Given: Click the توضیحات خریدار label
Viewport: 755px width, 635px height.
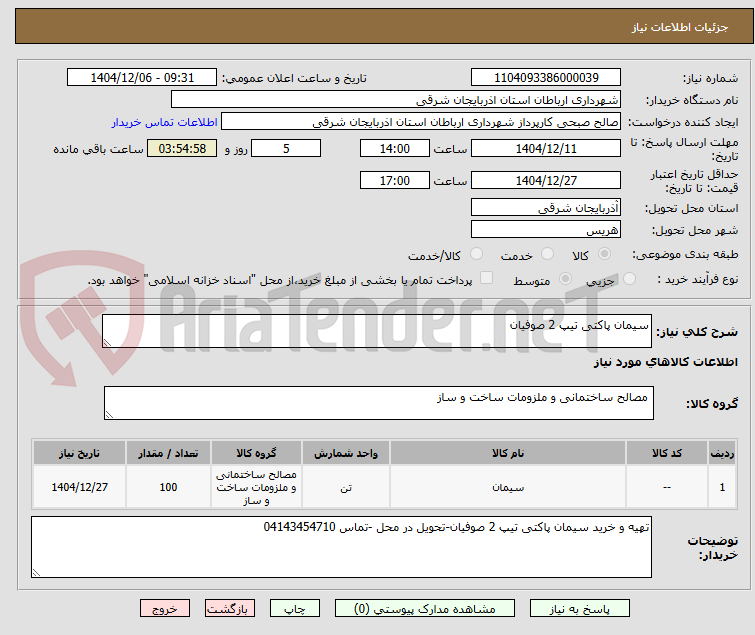Looking at the screenshot, I should 713,548.
